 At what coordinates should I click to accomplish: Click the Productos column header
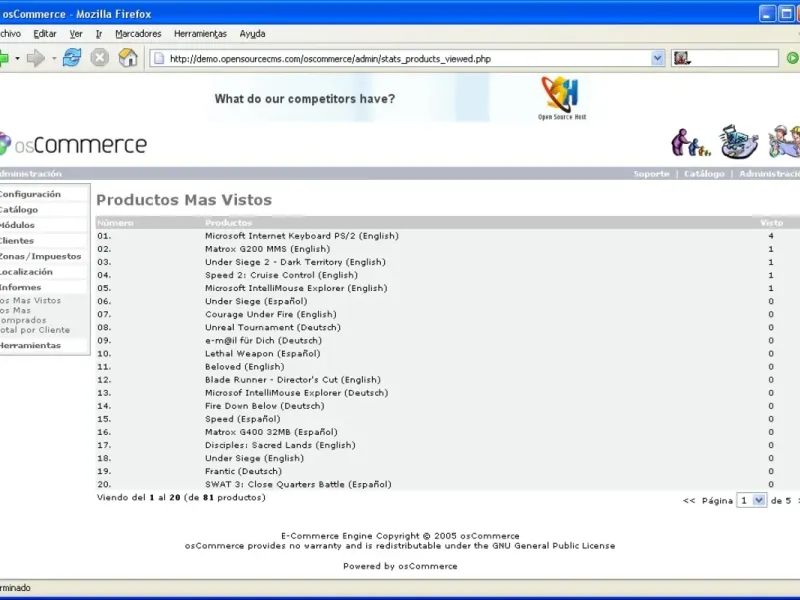point(229,222)
